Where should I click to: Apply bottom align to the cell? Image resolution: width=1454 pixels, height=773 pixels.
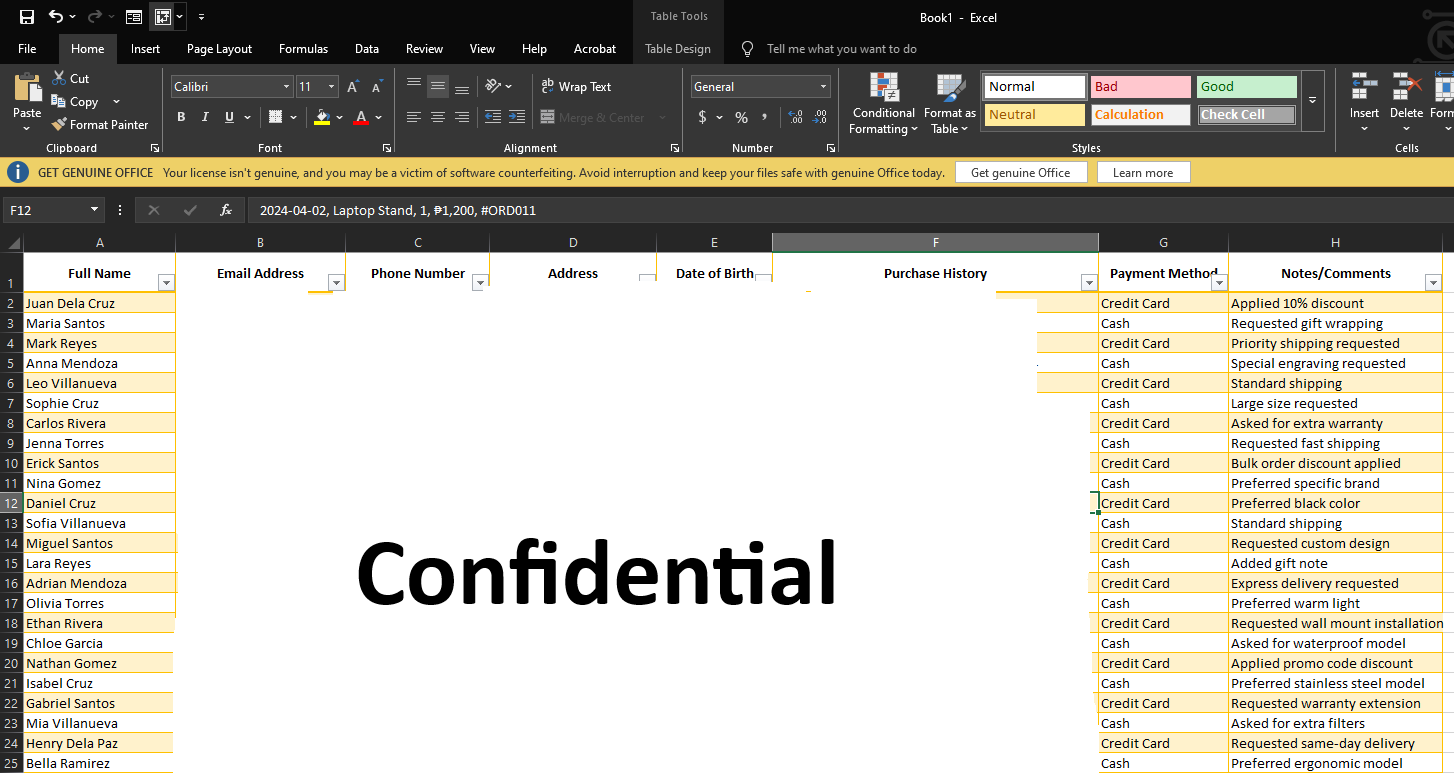point(462,86)
